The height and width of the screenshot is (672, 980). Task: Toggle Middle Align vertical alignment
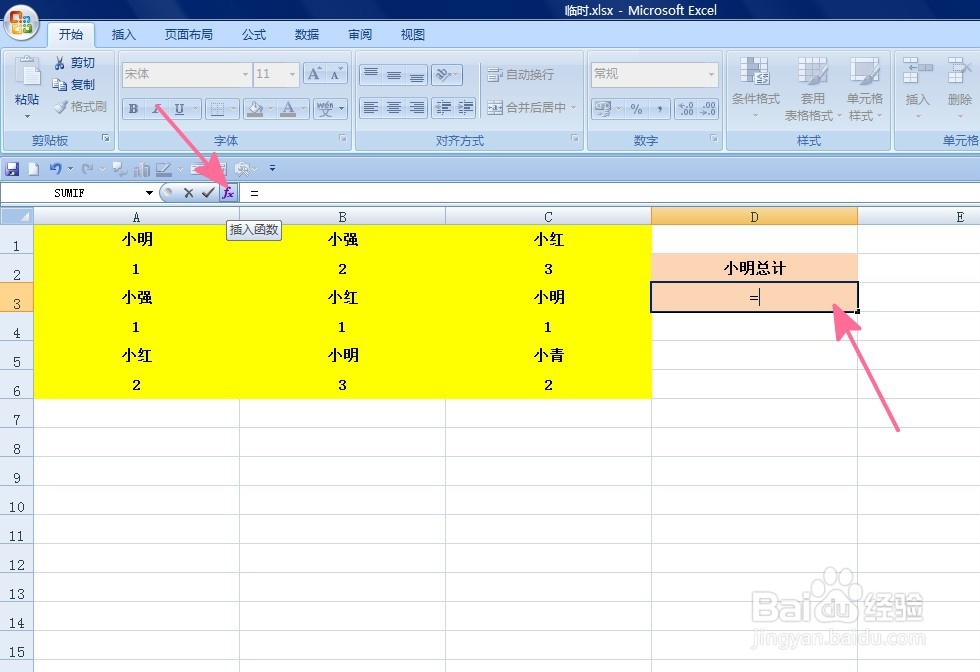coord(394,74)
